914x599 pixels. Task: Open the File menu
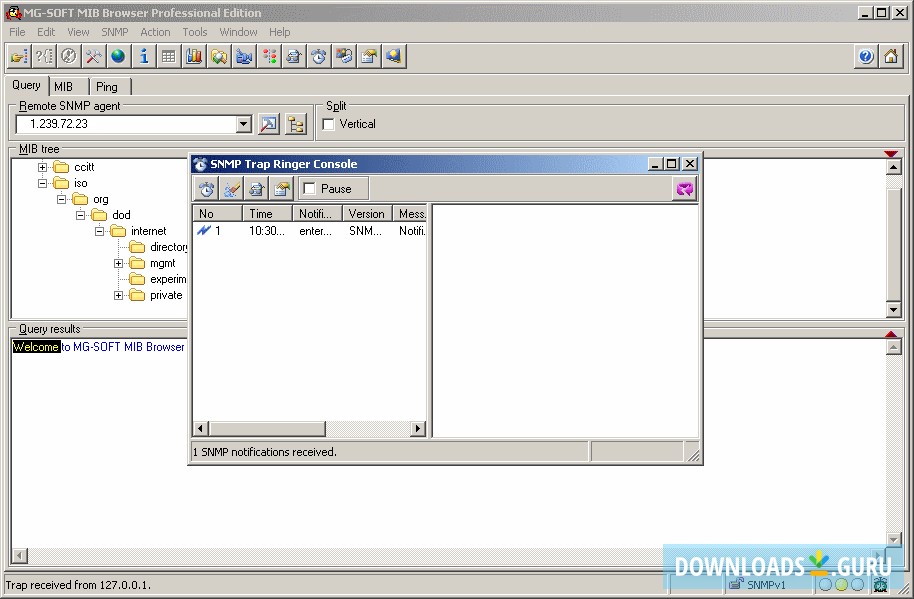17,32
